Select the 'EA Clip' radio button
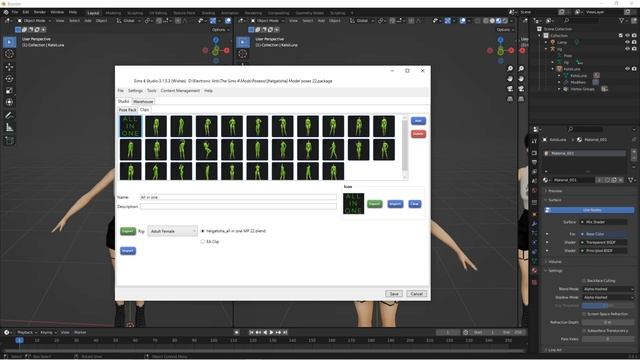This screenshot has width=640, height=360. click(x=203, y=242)
